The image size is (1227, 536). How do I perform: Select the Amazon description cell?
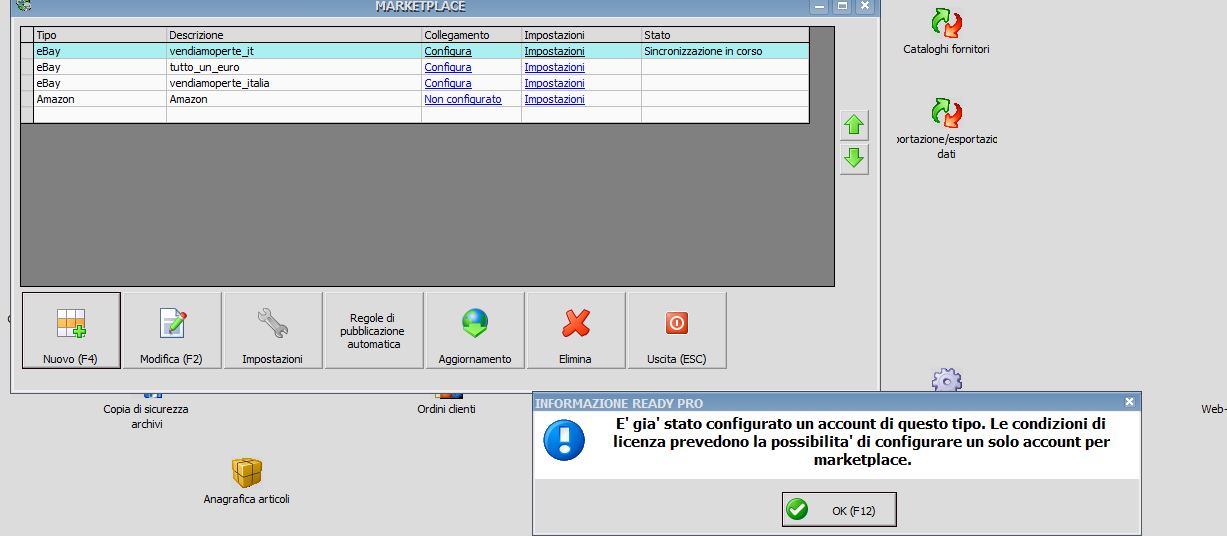(294, 99)
